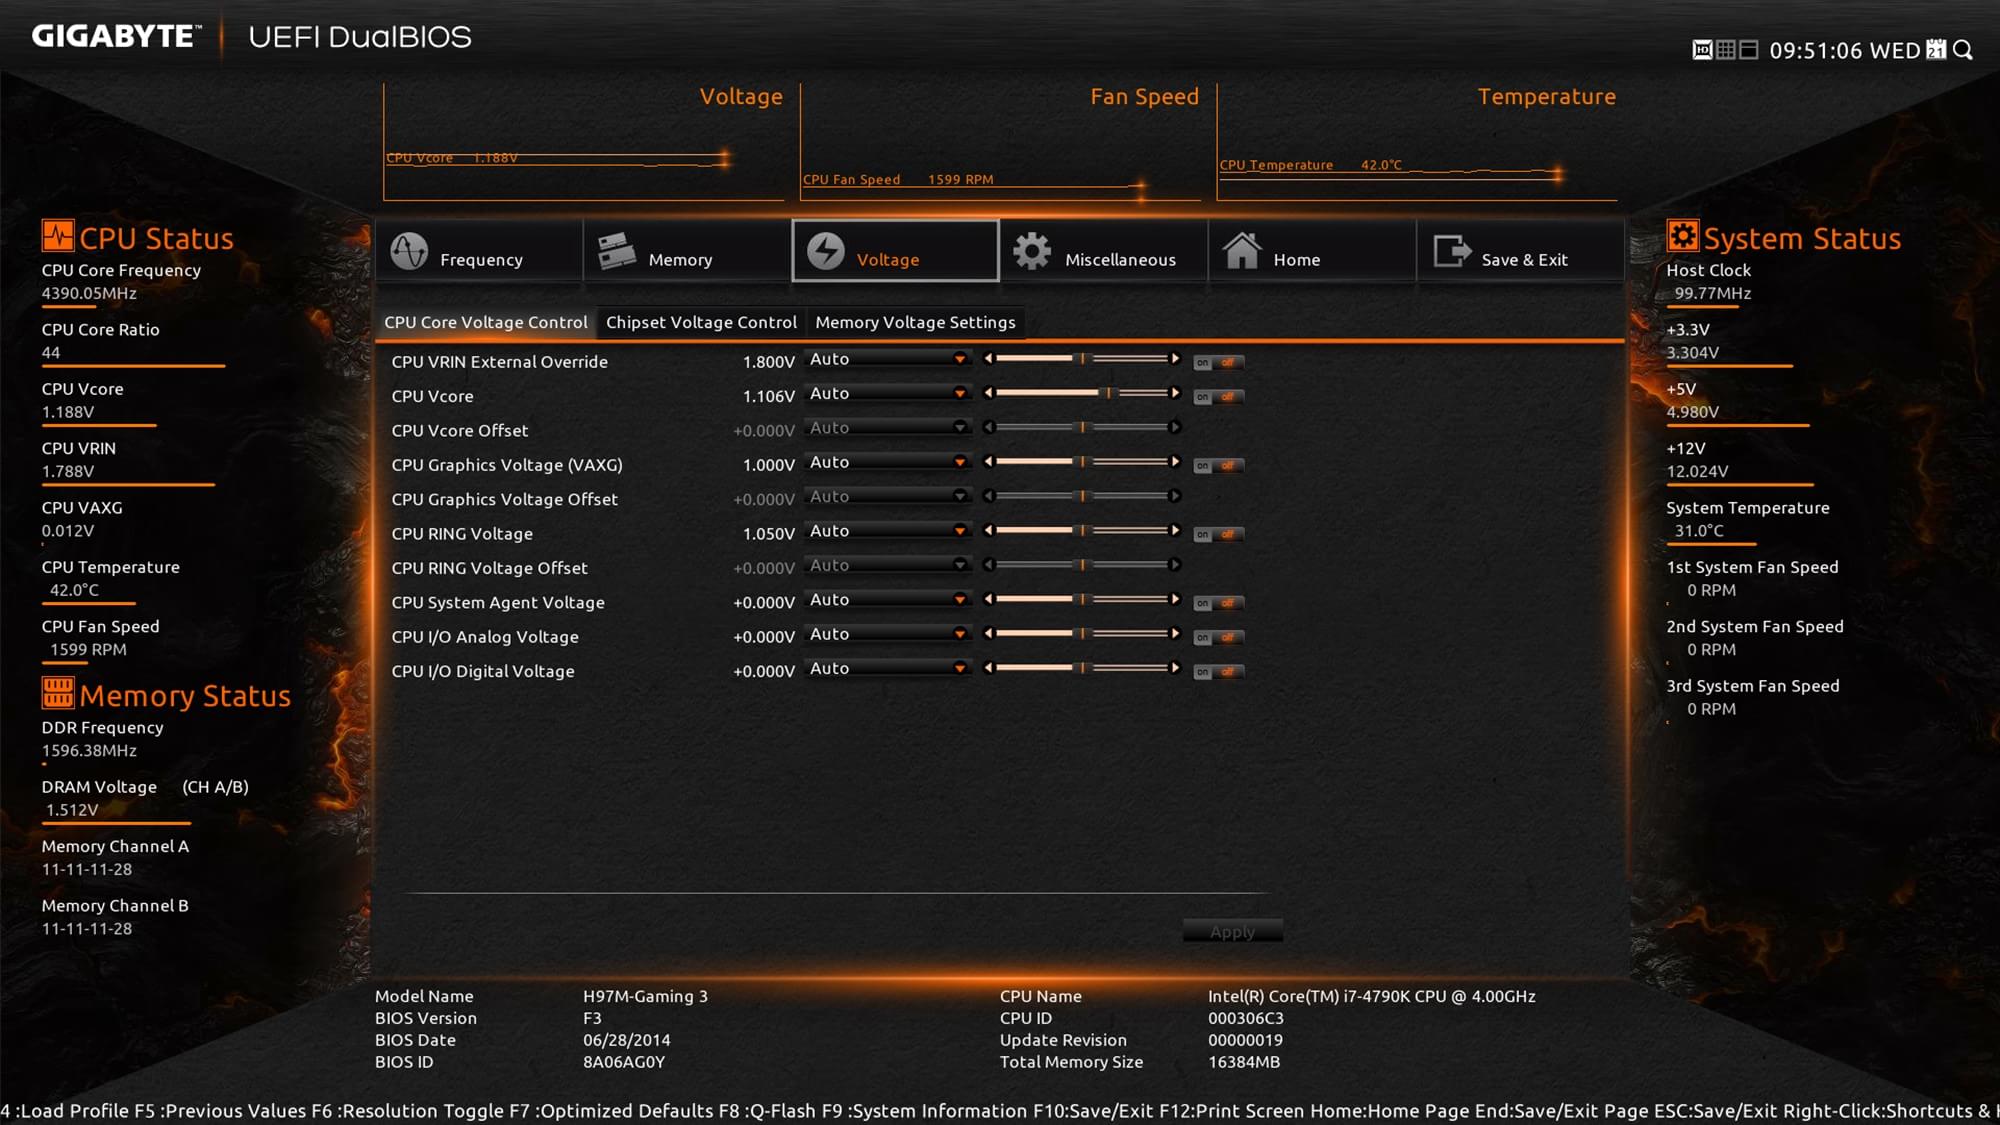
Task: Click the magnifier search icon
Action: pyautogui.click(x=1963, y=50)
